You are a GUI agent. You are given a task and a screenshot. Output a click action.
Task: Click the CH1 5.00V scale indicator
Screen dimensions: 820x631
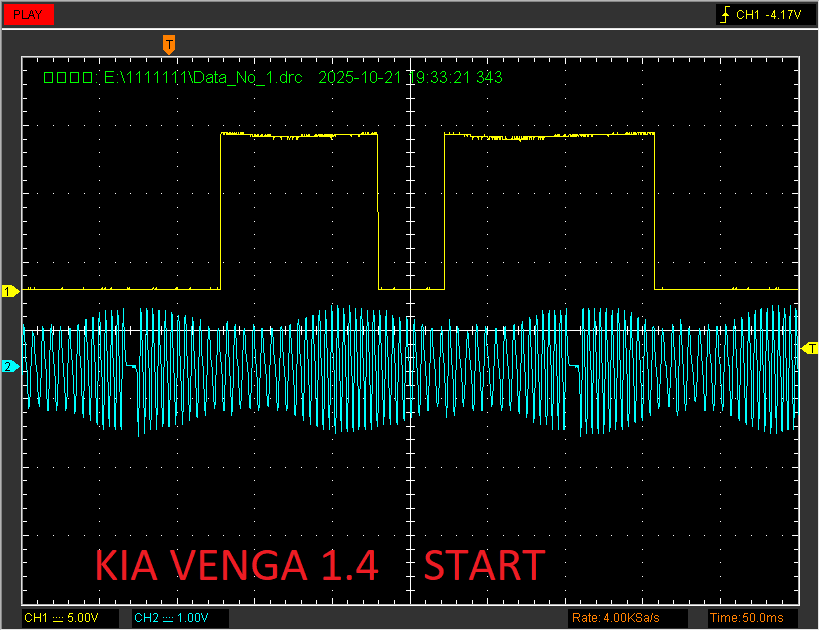pos(68,617)
